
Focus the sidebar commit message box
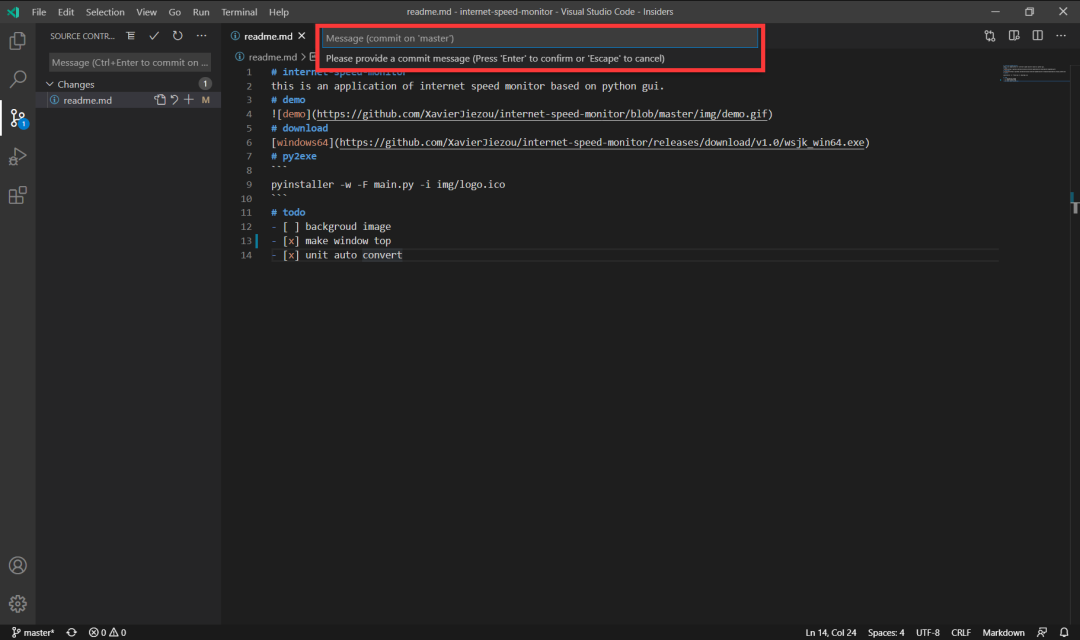(129, 63)
